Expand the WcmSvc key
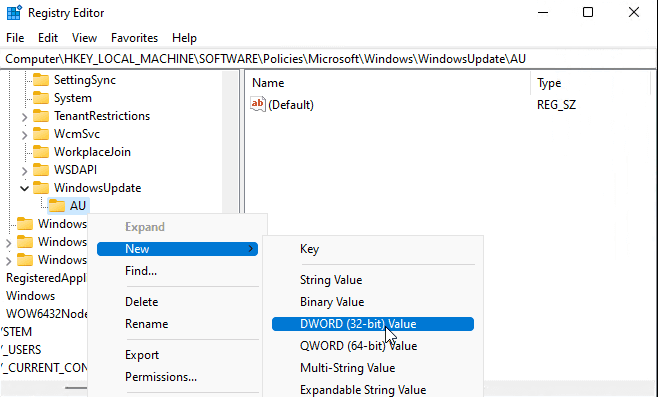 tap(24, 135)
